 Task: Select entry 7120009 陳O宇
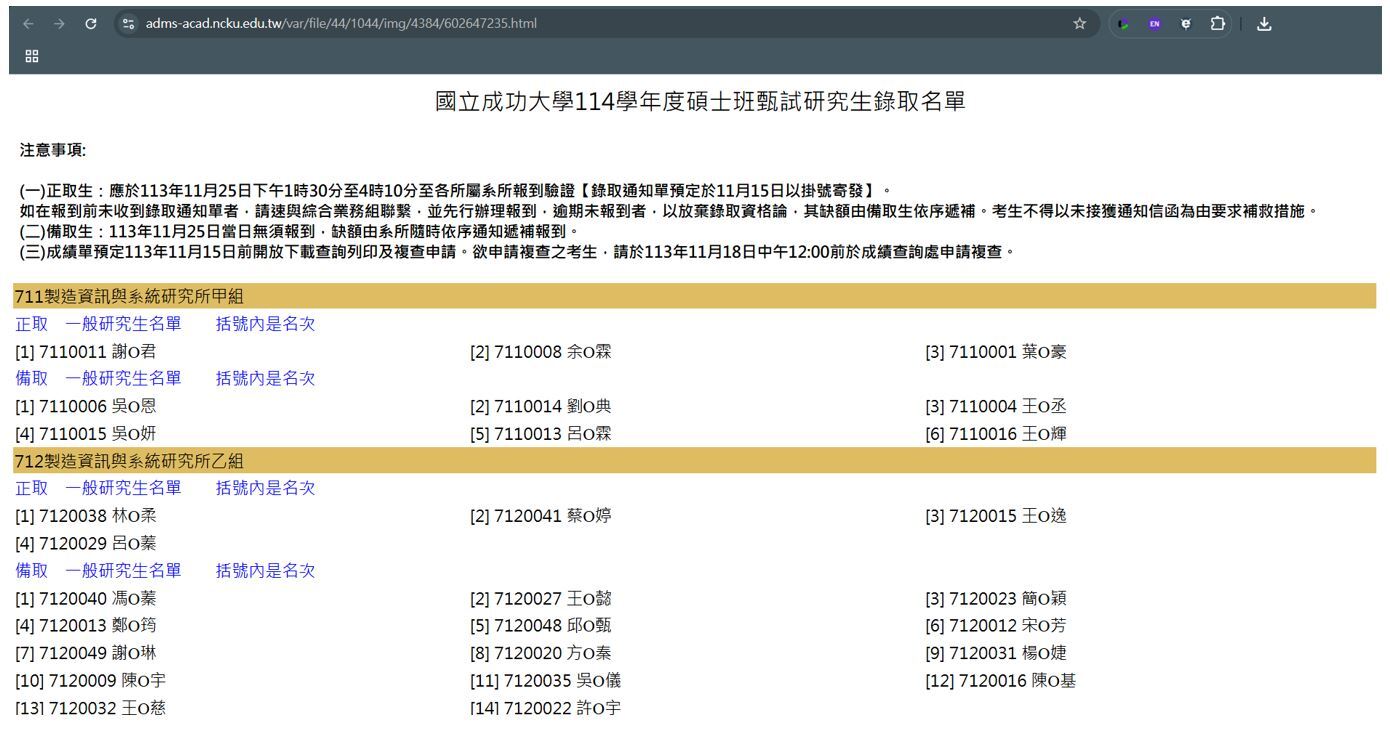coord(90,681)
